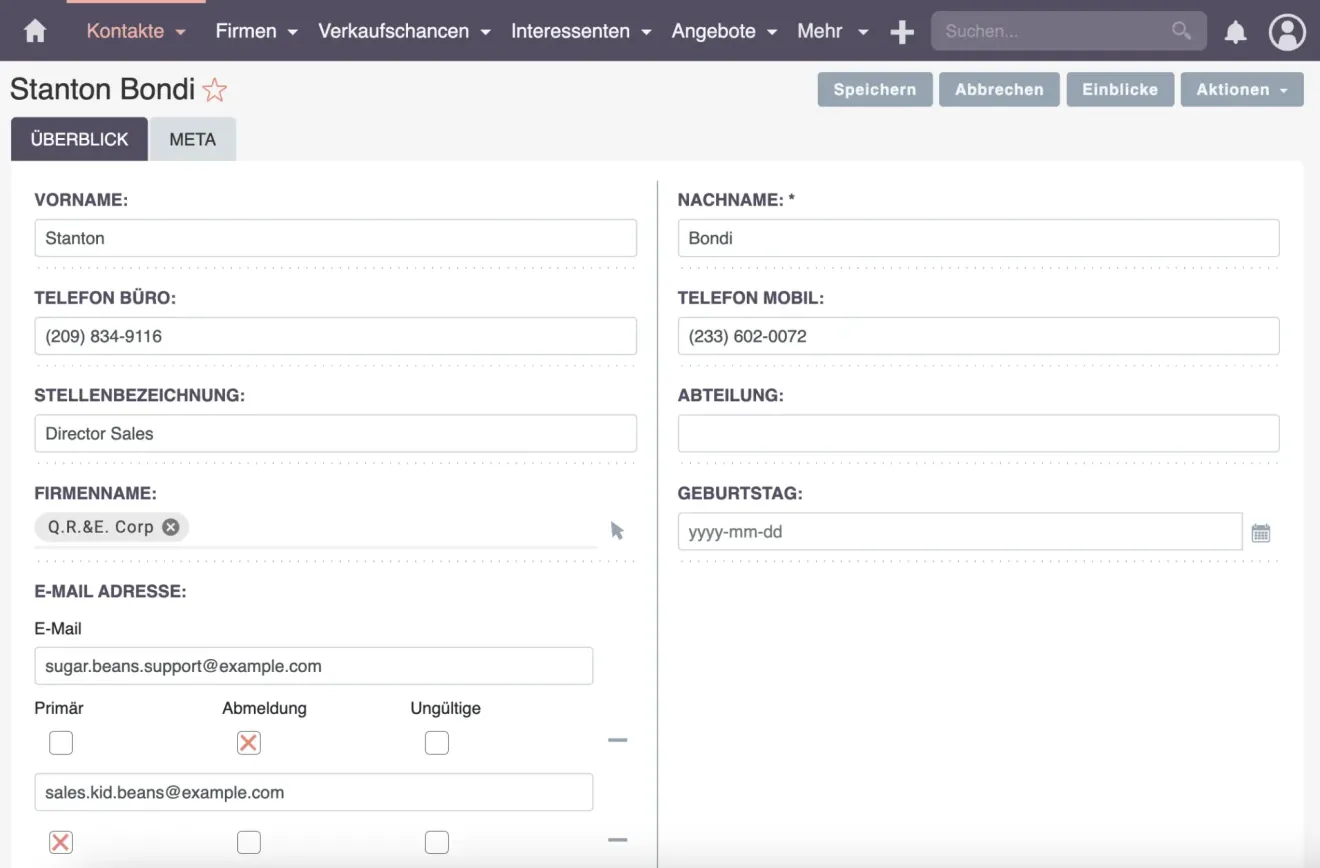The width and height of the screenshot is (1320, 868).
Task: Switch to the META tab
Action: pos(192,139)
